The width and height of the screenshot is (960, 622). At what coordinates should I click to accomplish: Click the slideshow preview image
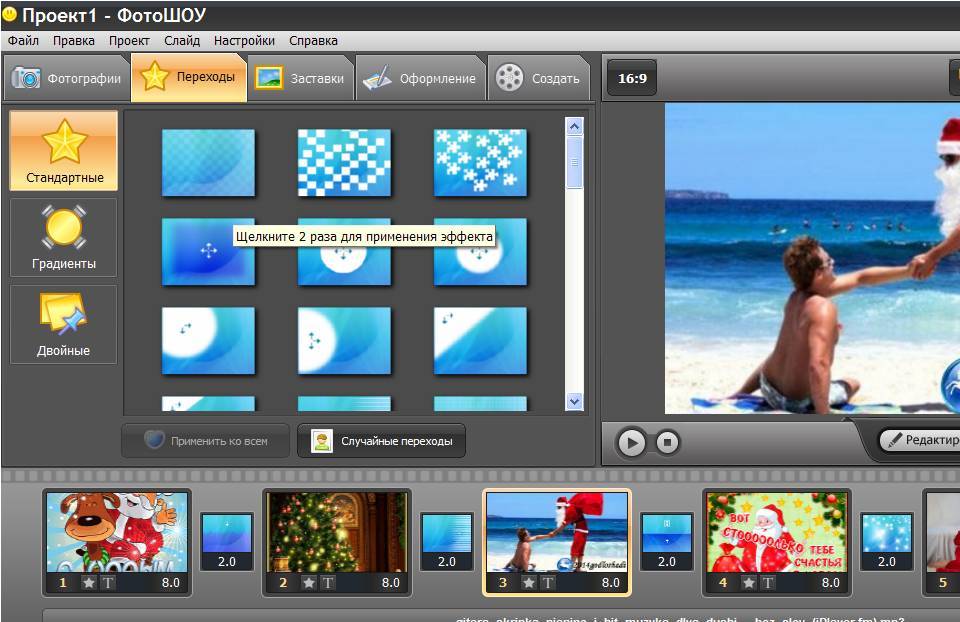coord(812,258)
